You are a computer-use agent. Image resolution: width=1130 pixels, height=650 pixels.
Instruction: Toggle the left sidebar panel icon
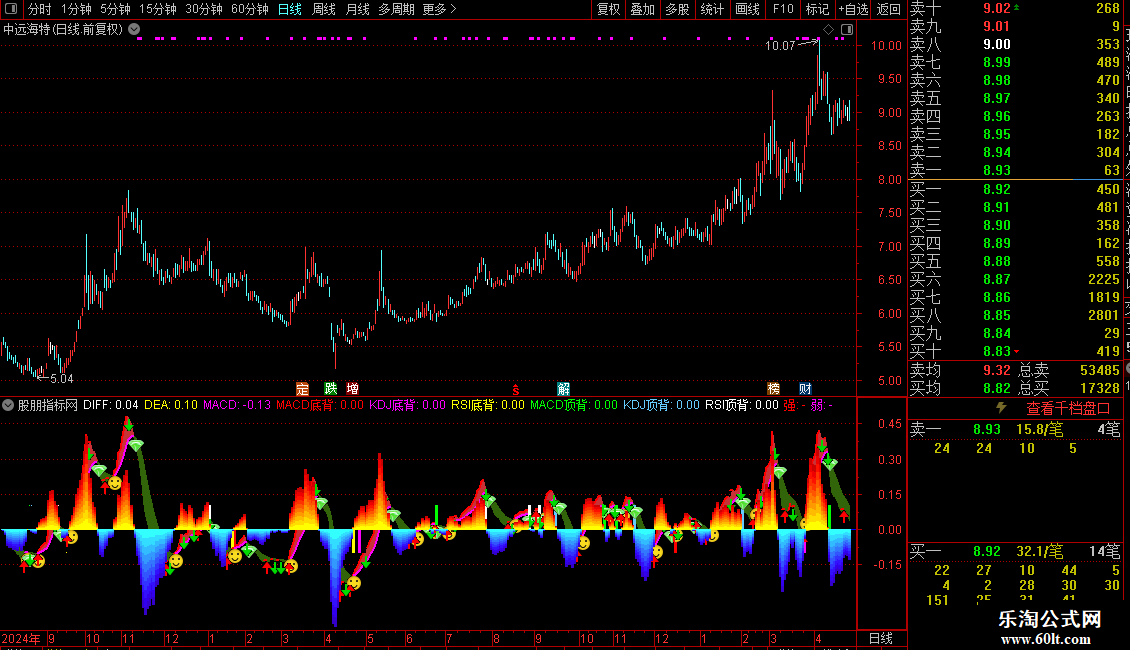[x=11, y=9]
